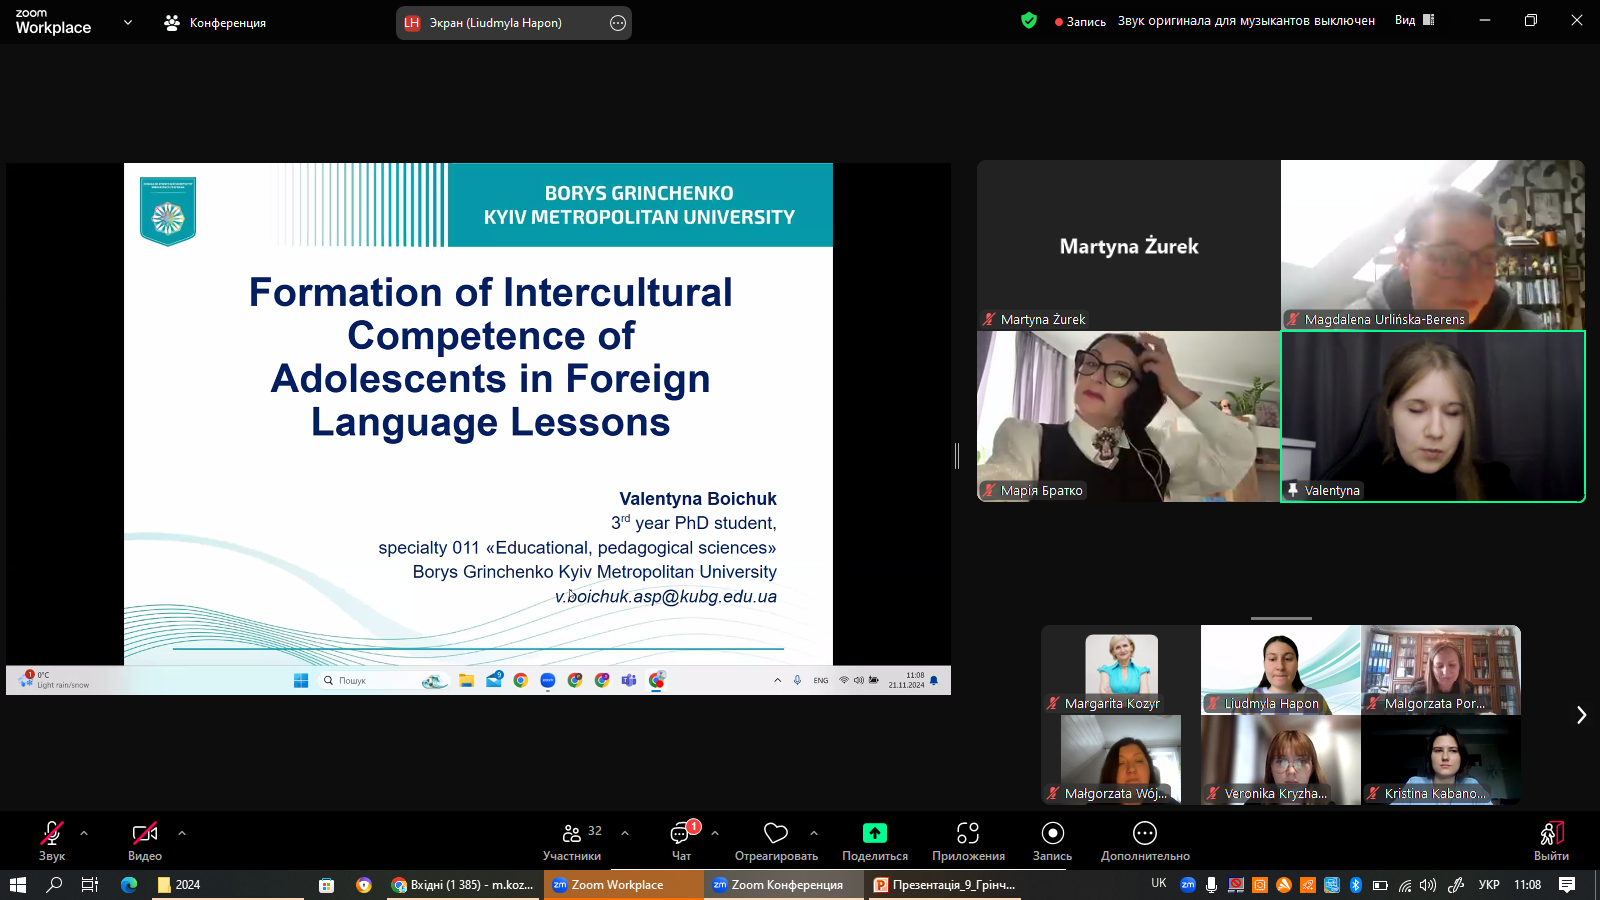The width and height of the screenshot is (1600, 900).
Task: Click the green encryption shield icon
Action: click(x=1029, y=20)
